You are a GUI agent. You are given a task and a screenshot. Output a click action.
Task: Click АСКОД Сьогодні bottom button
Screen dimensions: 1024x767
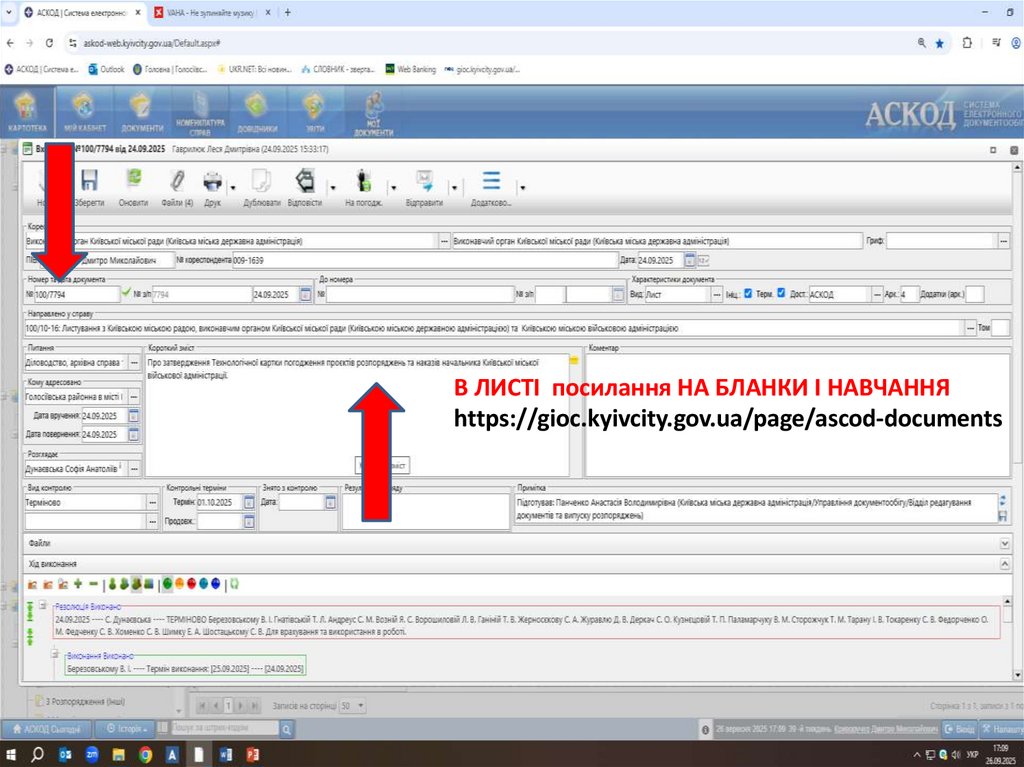(47, 728)
